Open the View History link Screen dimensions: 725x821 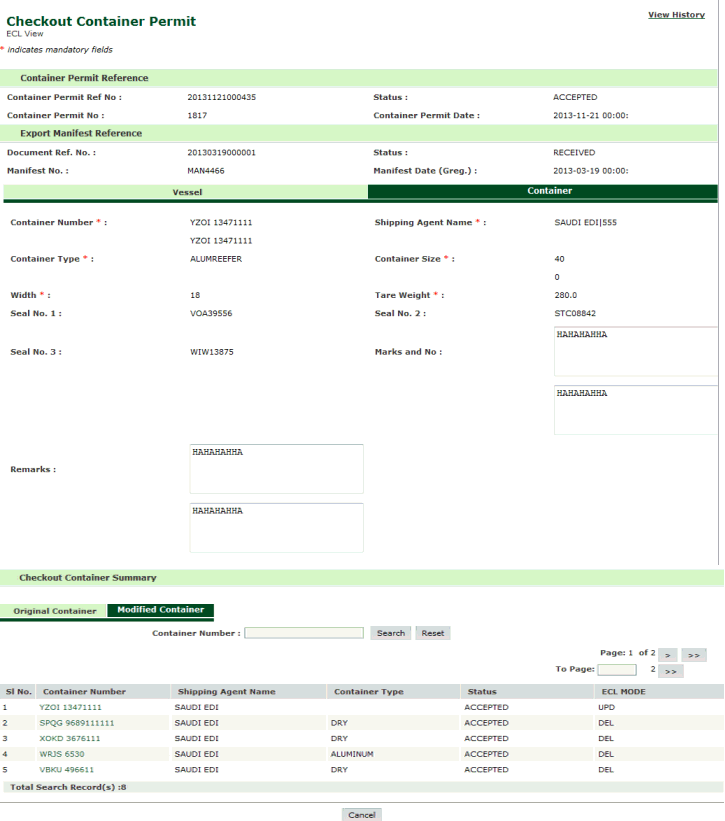676,14
